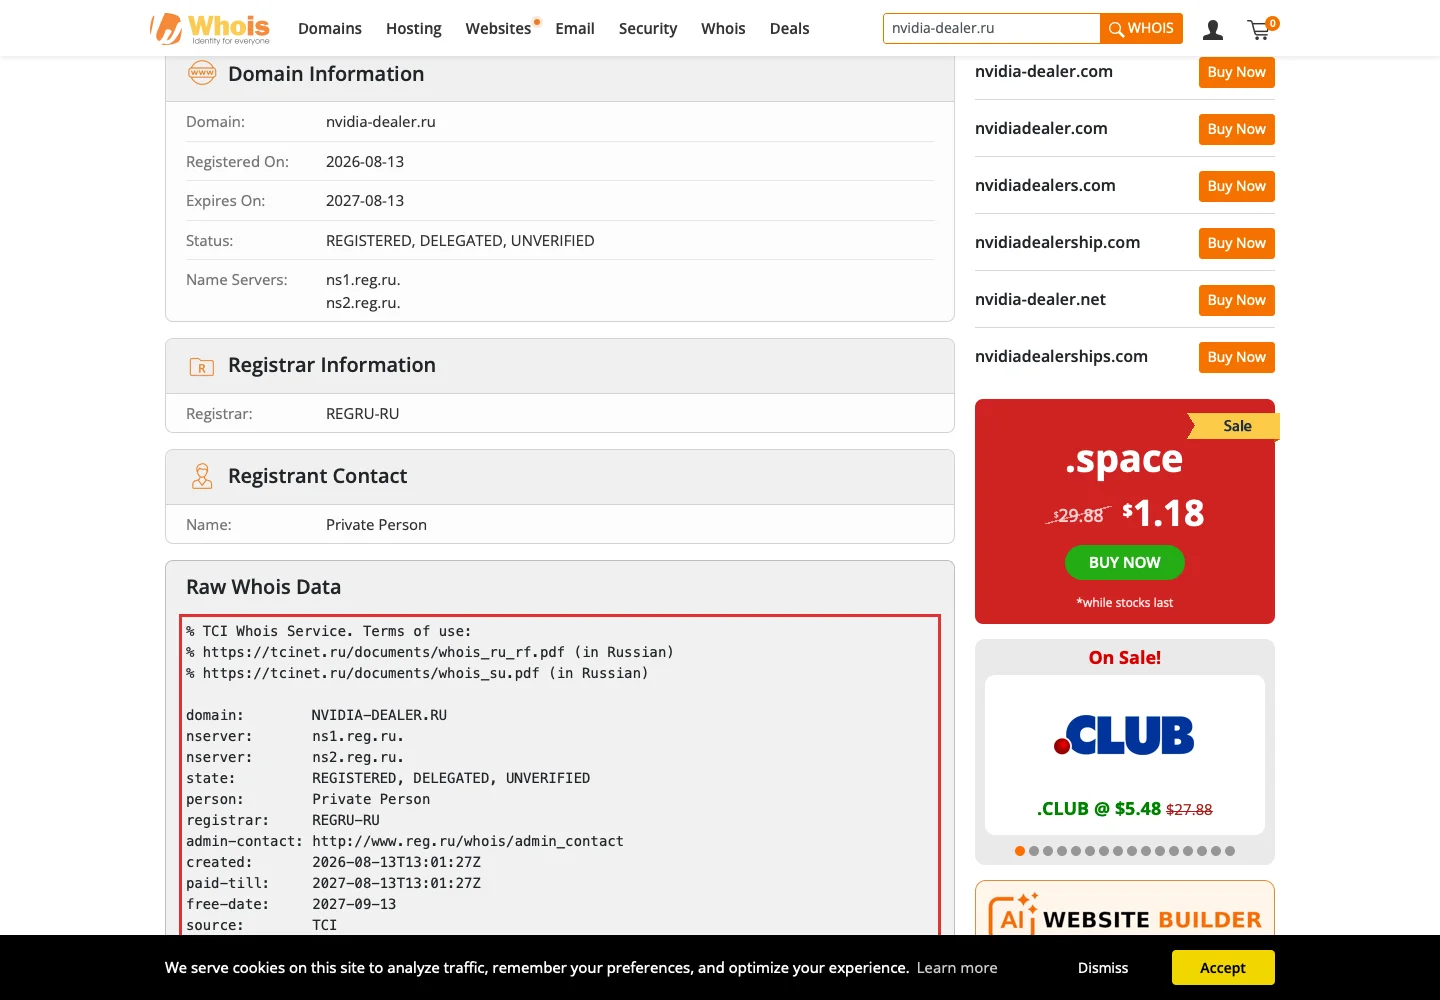Click the domain search input field
The height and width of the screenshot is (1000, 1440).
pos(991,28)
